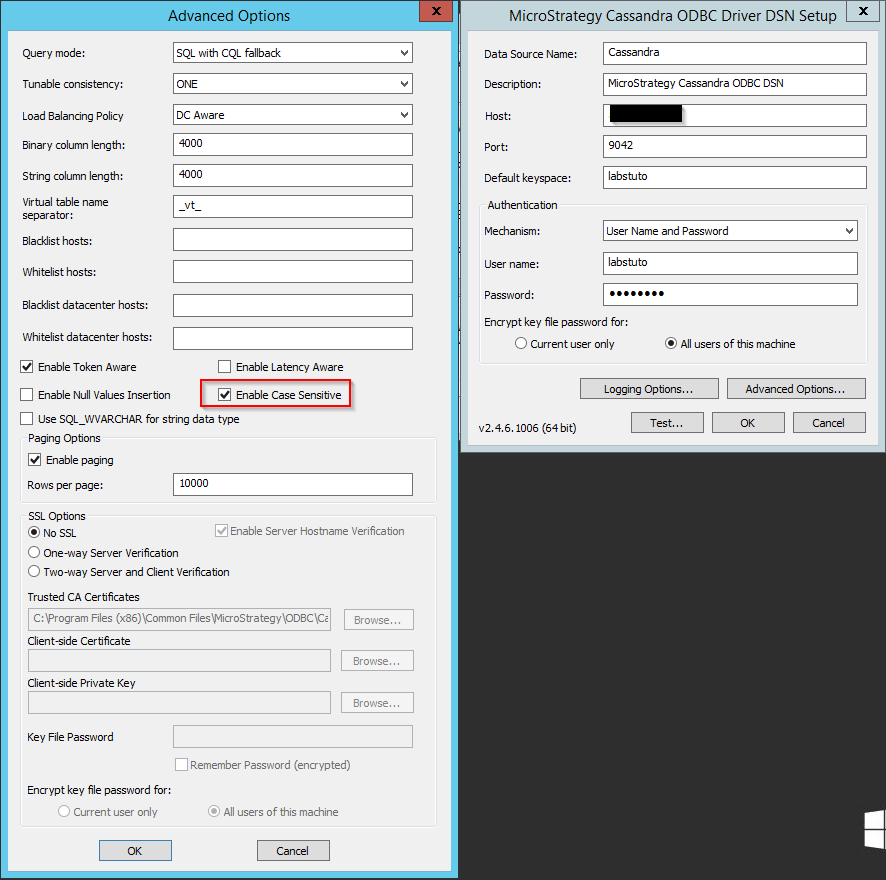Toggle Enable Token Aware checkbox
This screenshot has height=880, width=886.
(x=28, y=367)
